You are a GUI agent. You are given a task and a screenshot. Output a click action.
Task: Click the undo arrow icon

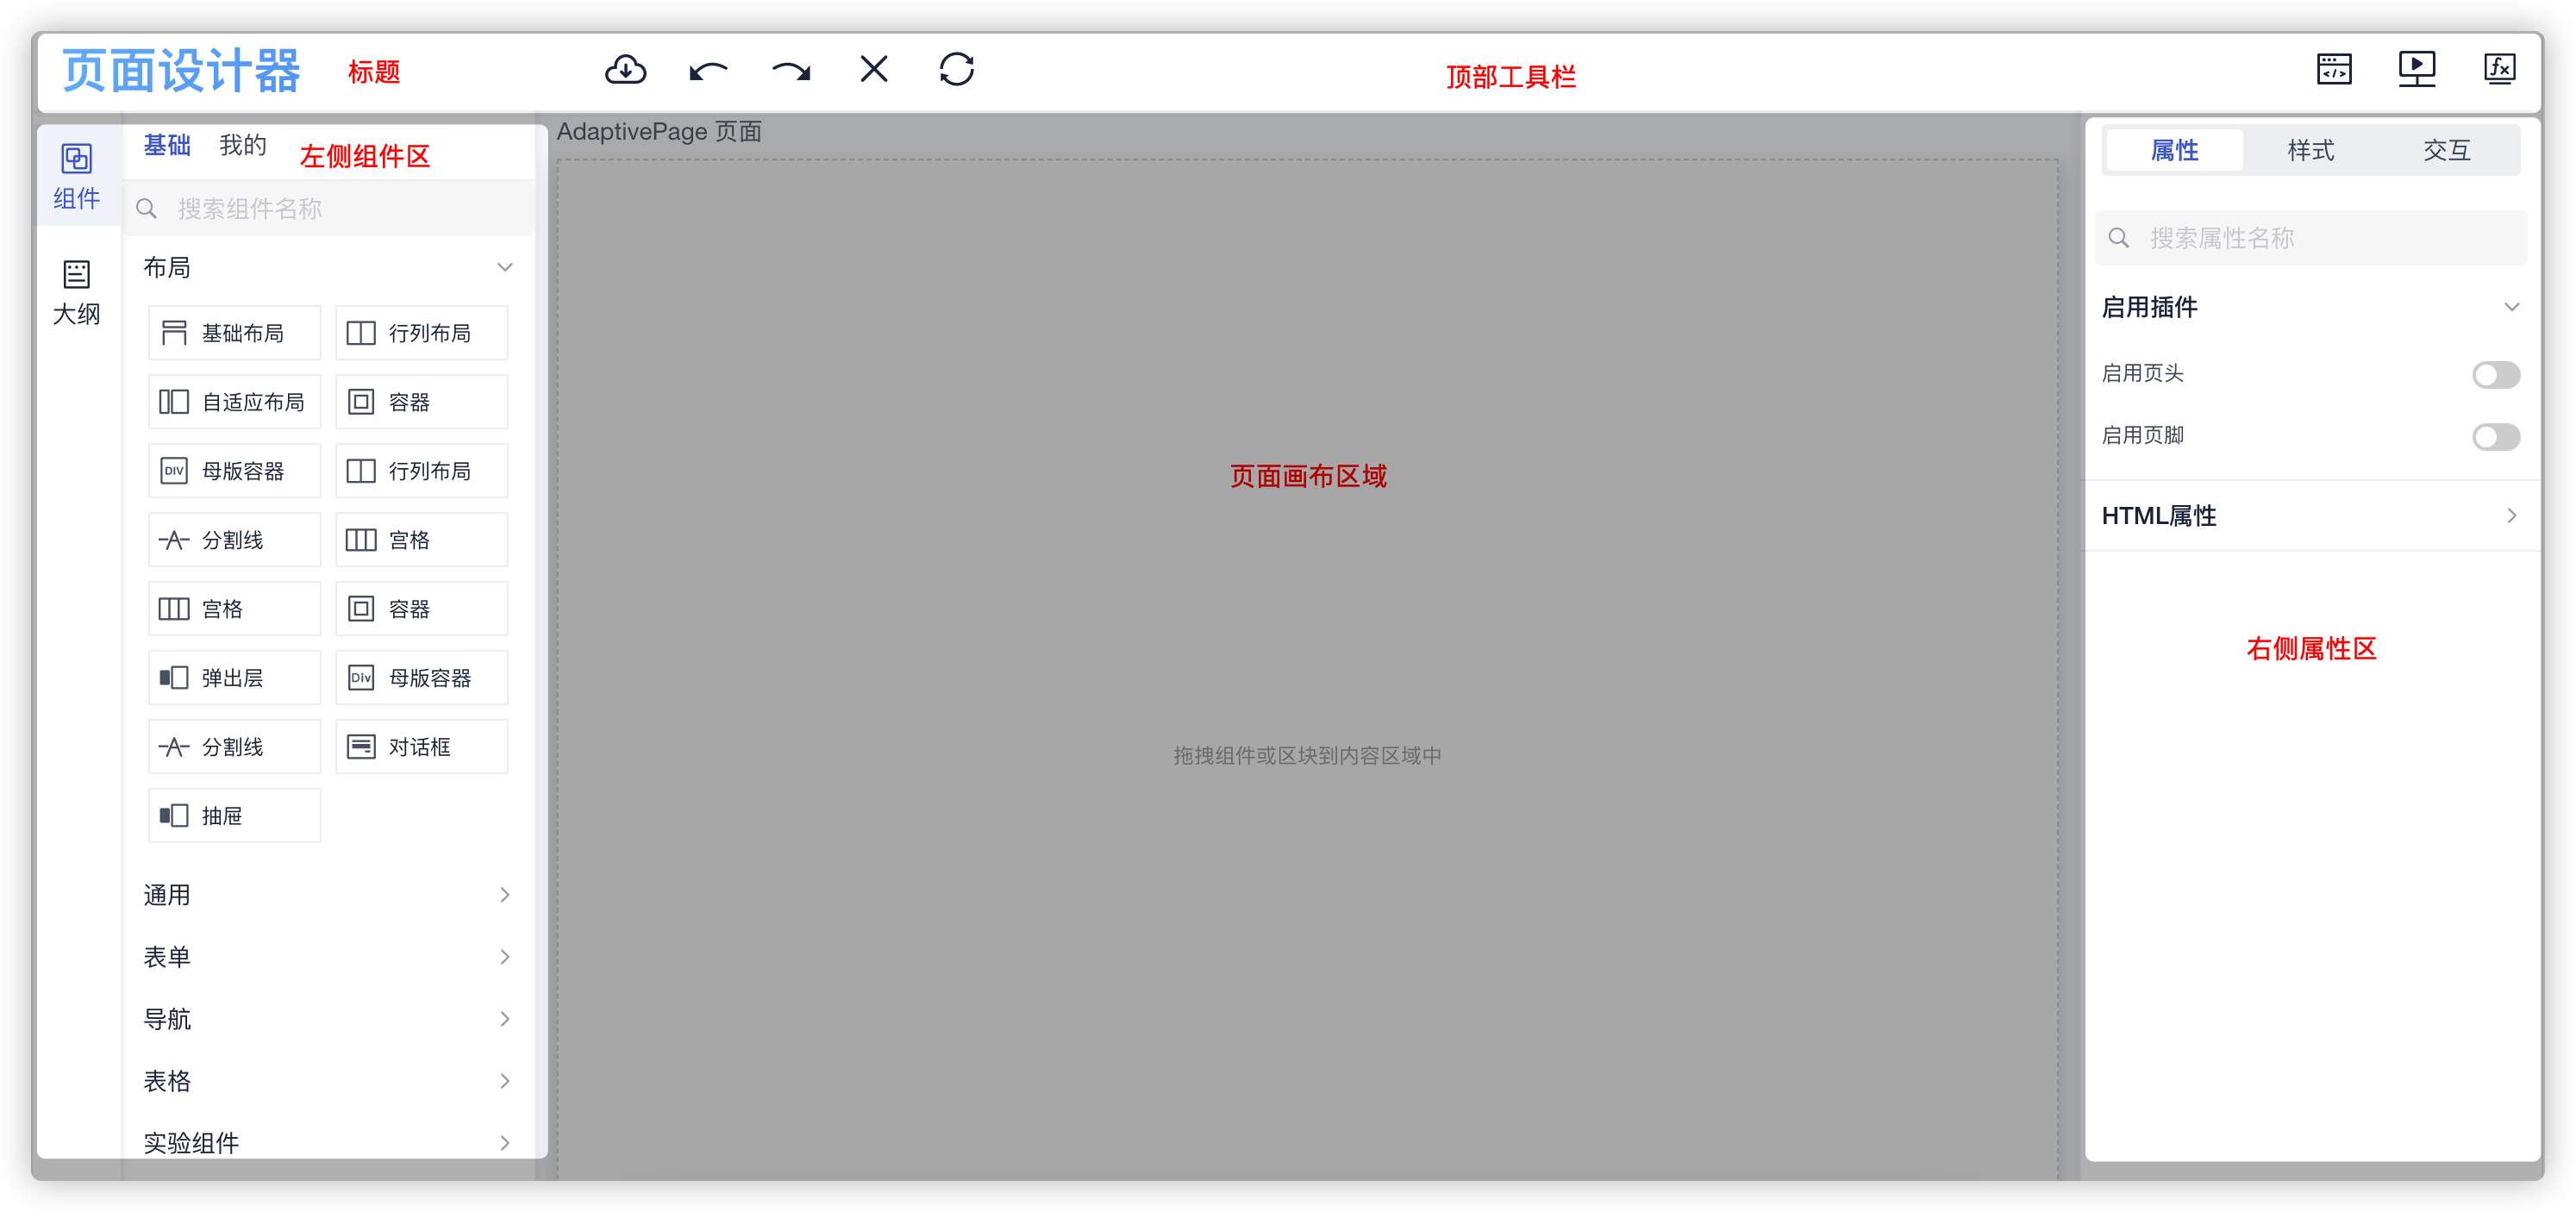[x=708, y=70]
